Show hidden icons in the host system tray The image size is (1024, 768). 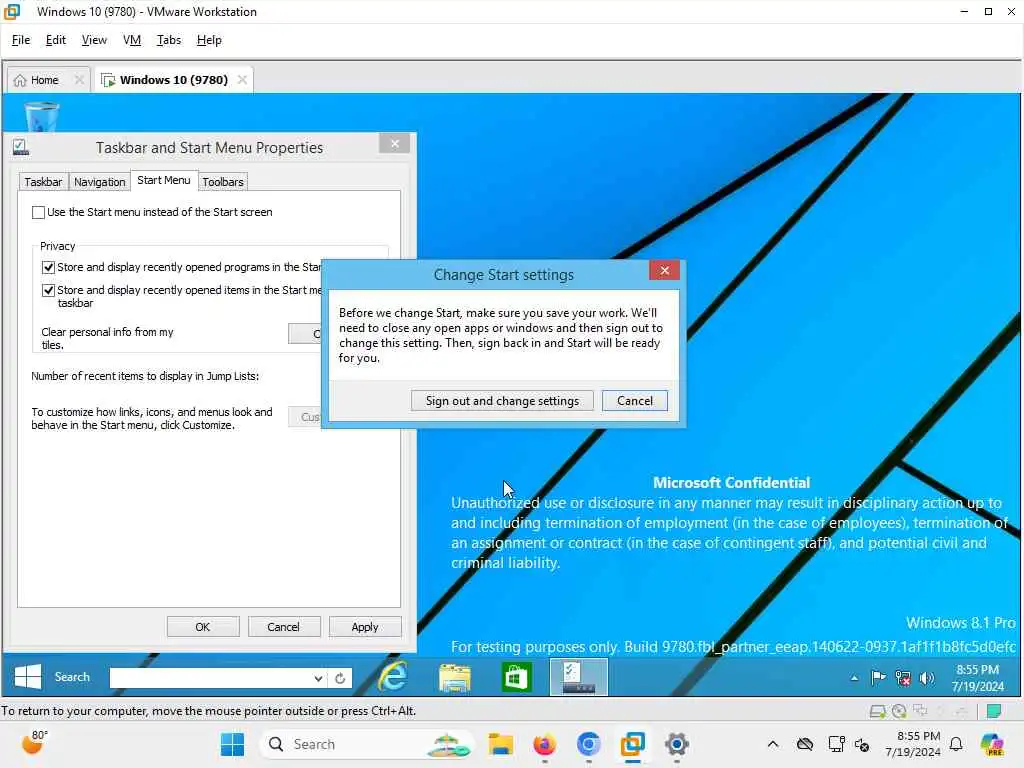pos(773,744)
